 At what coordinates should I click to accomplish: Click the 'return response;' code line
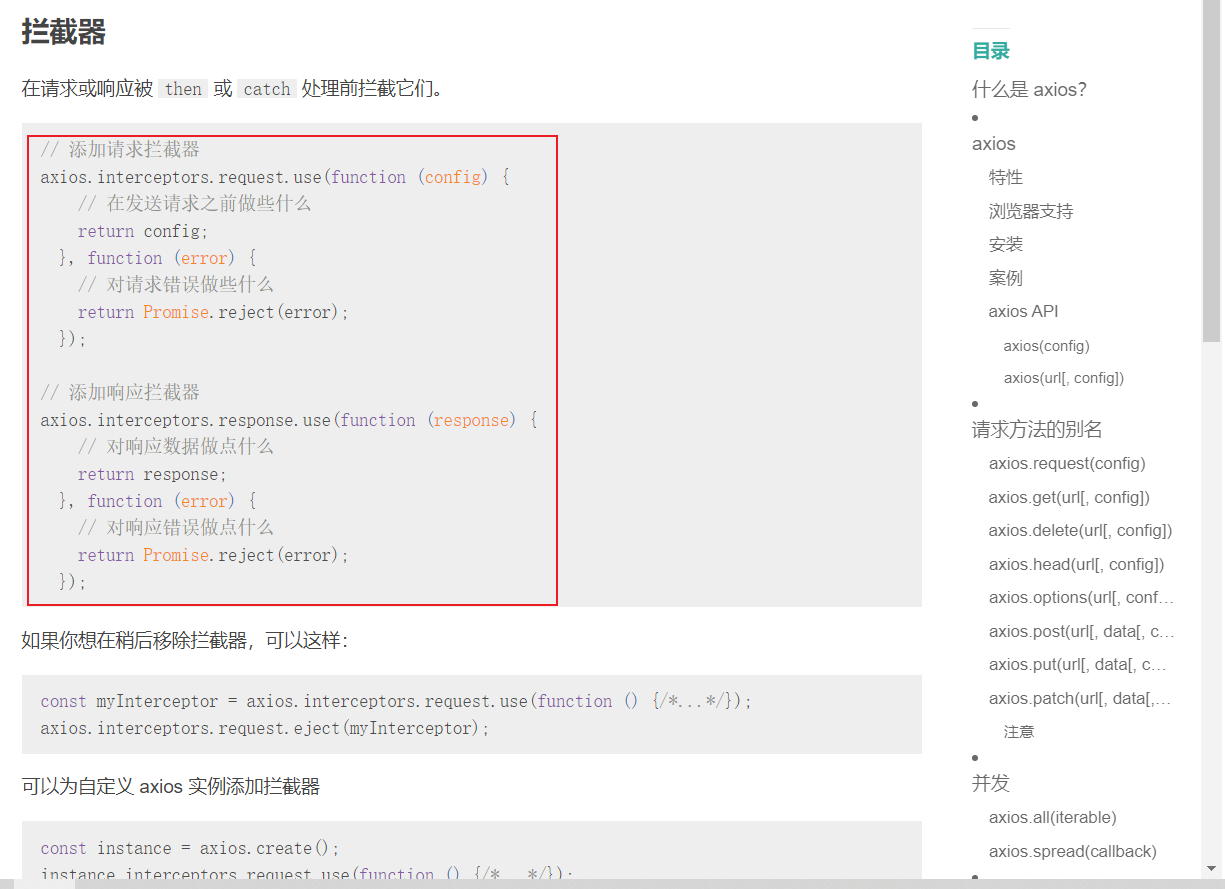152,474
